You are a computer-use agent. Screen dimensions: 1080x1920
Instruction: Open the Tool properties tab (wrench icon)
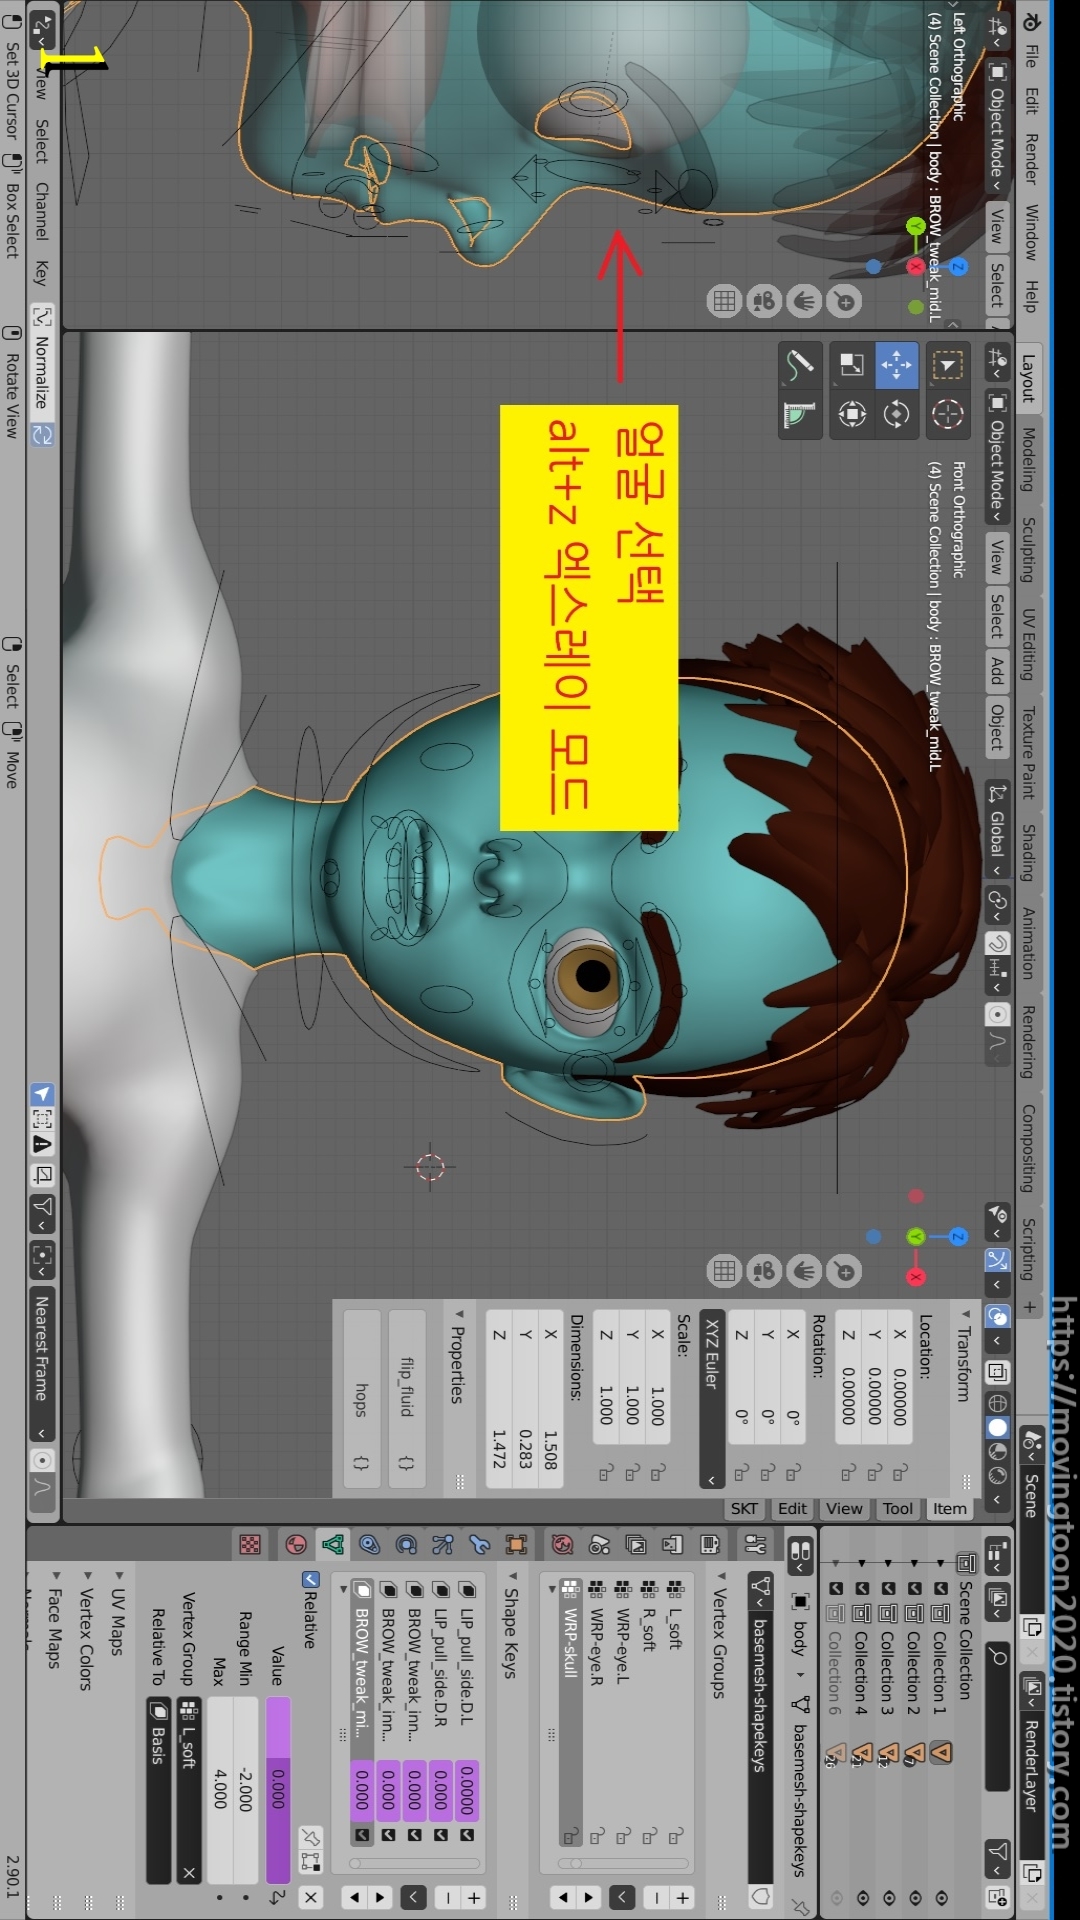pos(756,1545)
